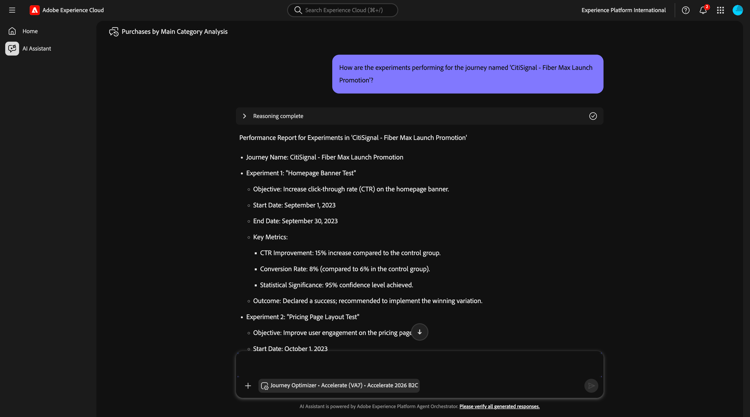The height and width of the screenshot is (417, 750).
Task: Click the Journey Name: CitiSignal line
Action: (x=324, y=157)
